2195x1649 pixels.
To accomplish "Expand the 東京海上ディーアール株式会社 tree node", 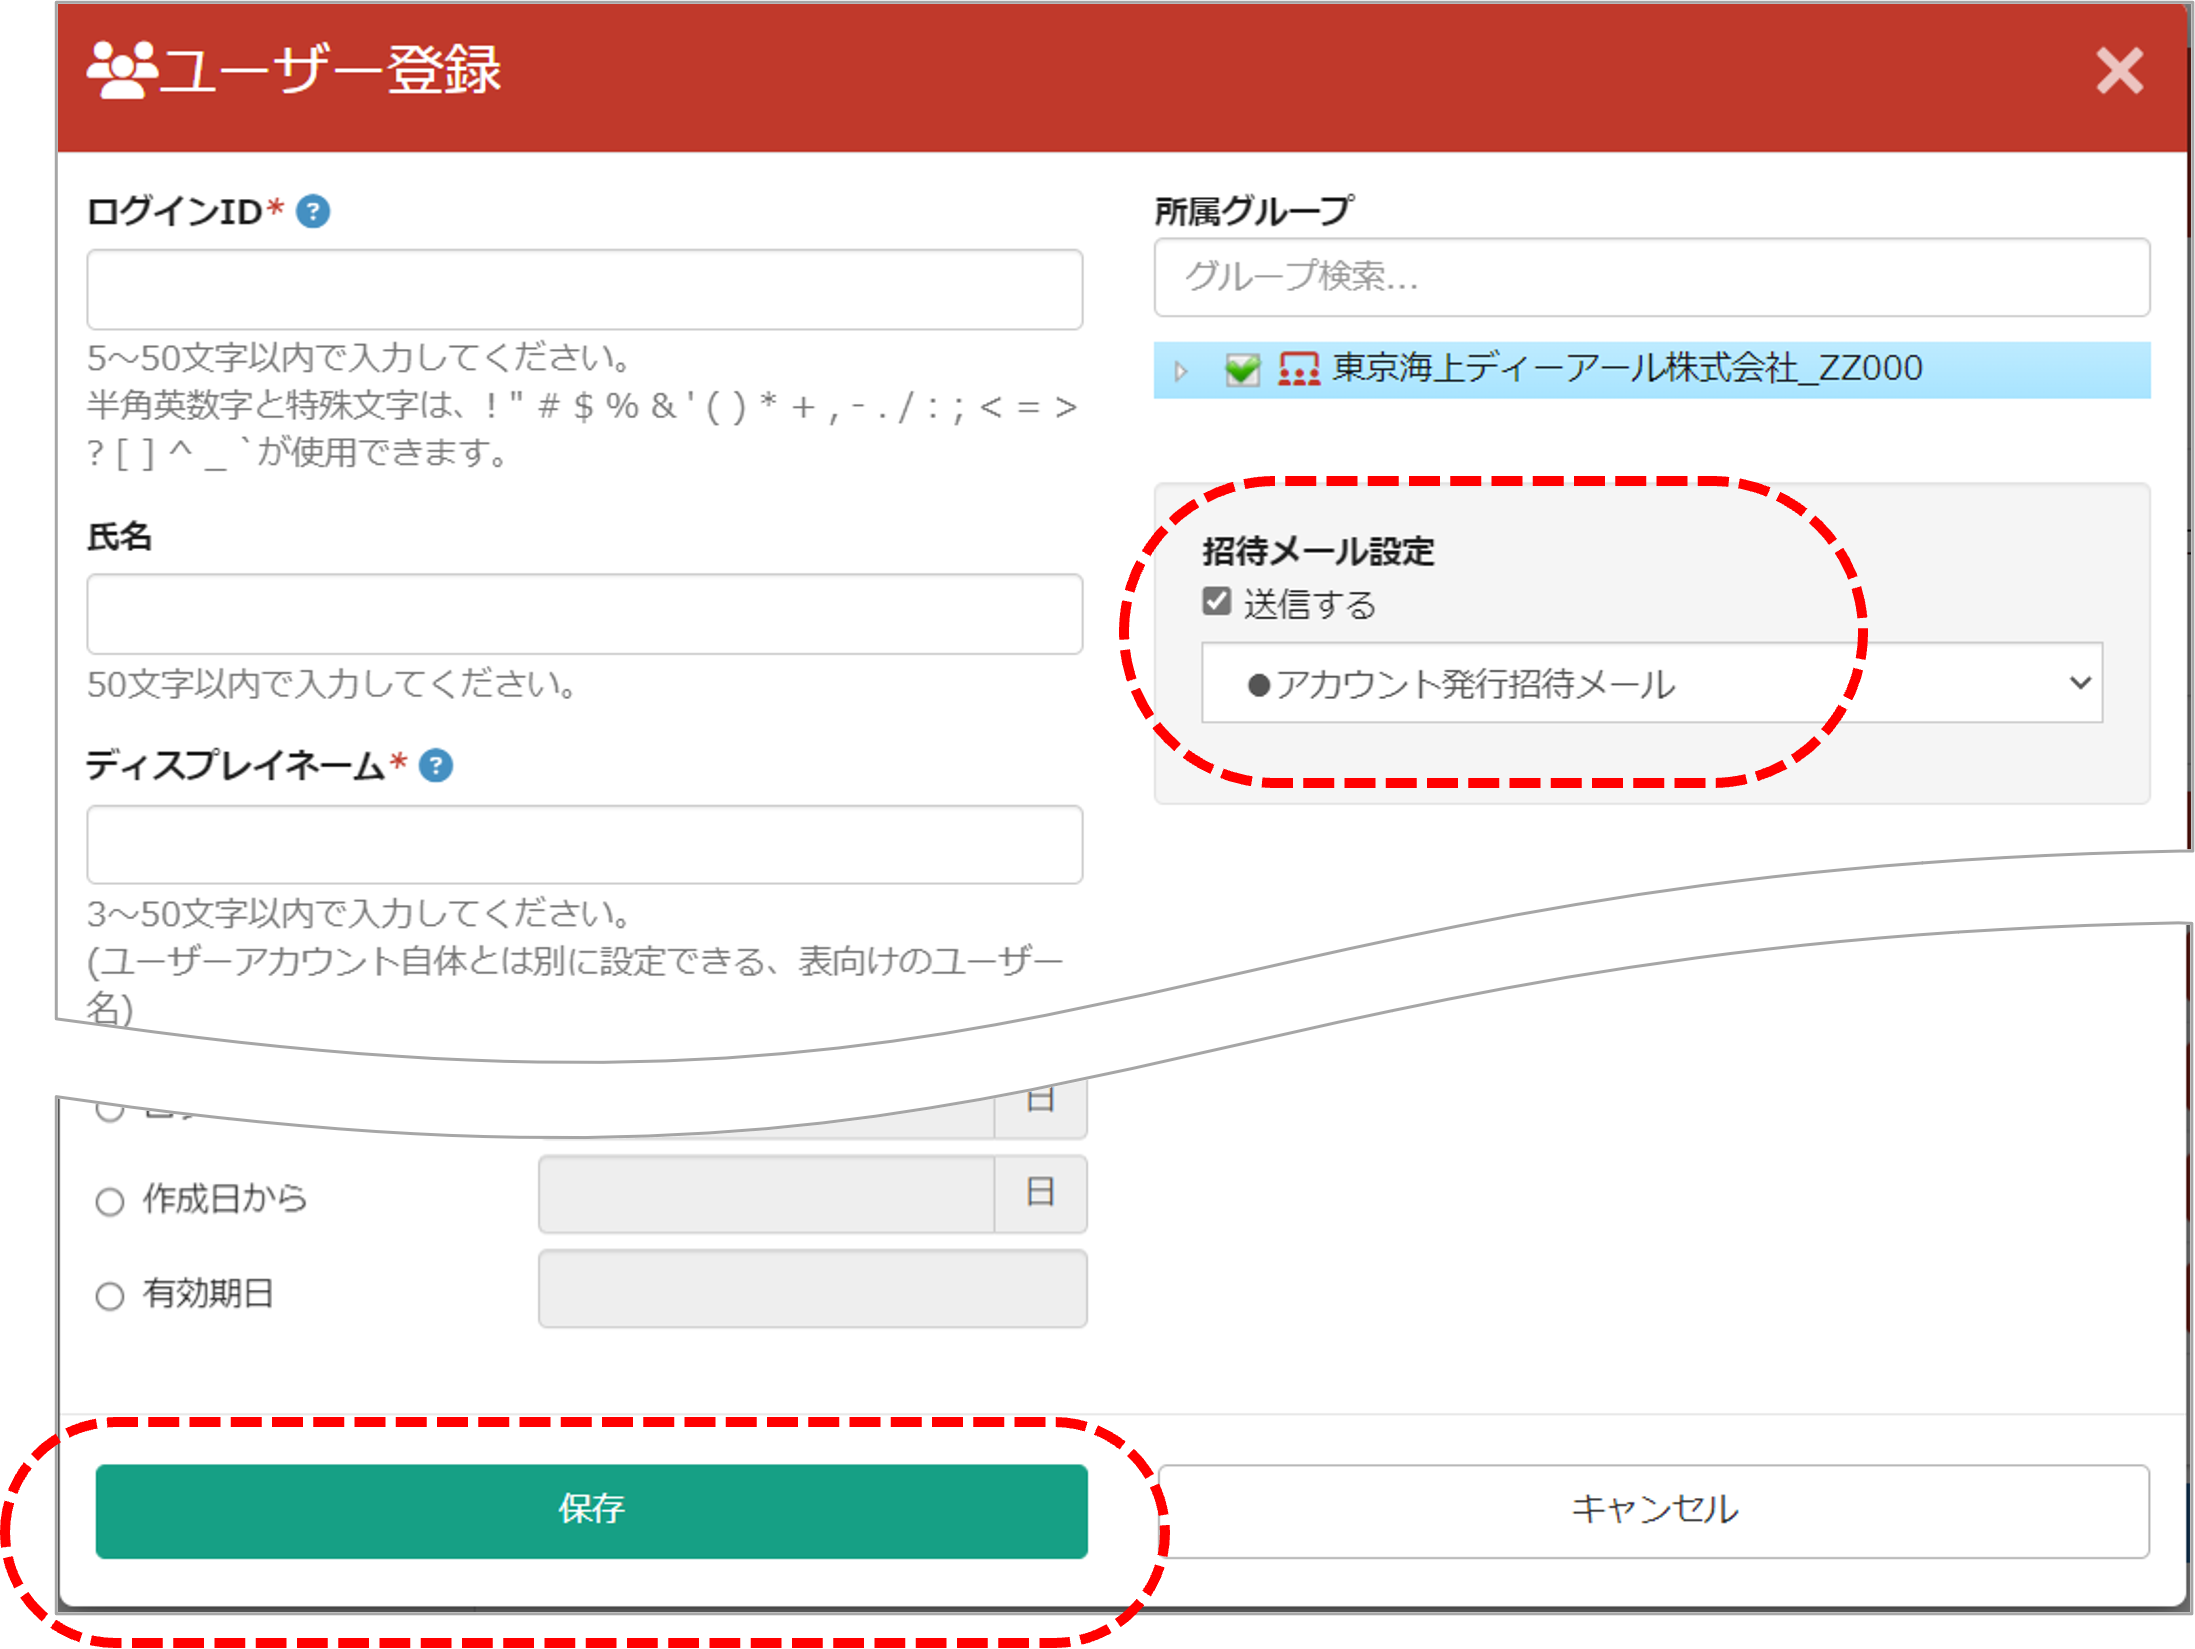I will tap(1181, 371).
